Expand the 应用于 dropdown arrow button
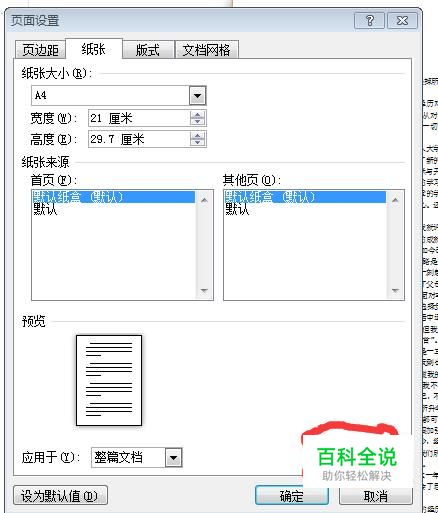The height and width of the screenshot is (513, 438). click(x=173, y=457)
